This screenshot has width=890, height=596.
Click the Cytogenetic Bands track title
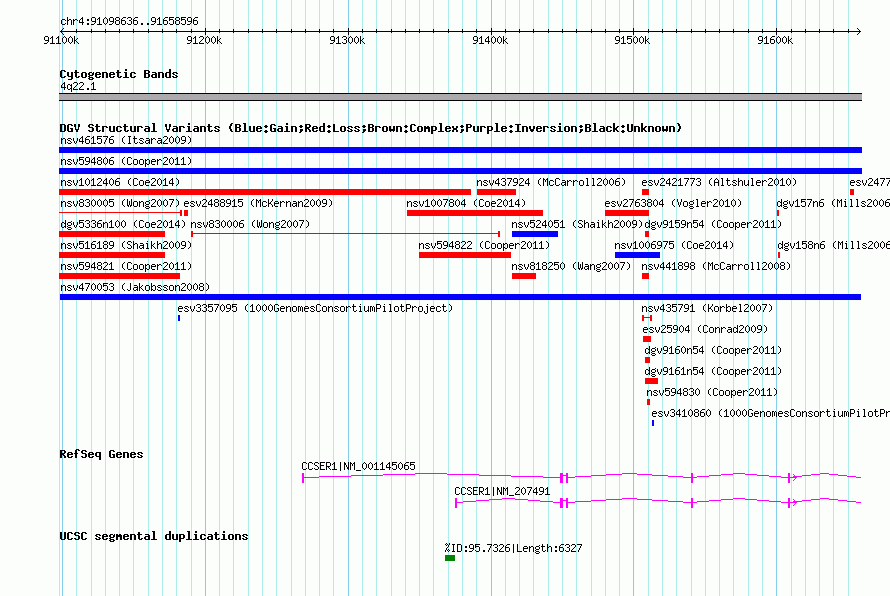119,74
